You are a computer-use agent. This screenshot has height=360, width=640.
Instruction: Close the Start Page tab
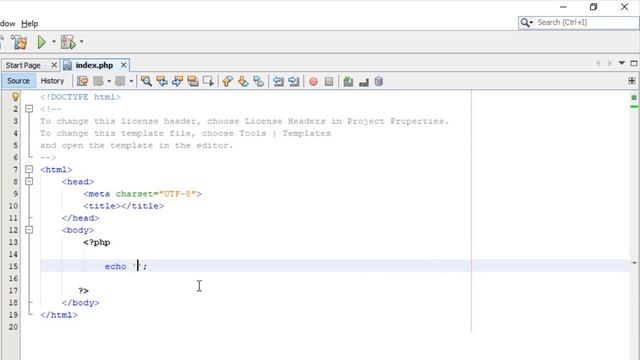click(54, 65)
